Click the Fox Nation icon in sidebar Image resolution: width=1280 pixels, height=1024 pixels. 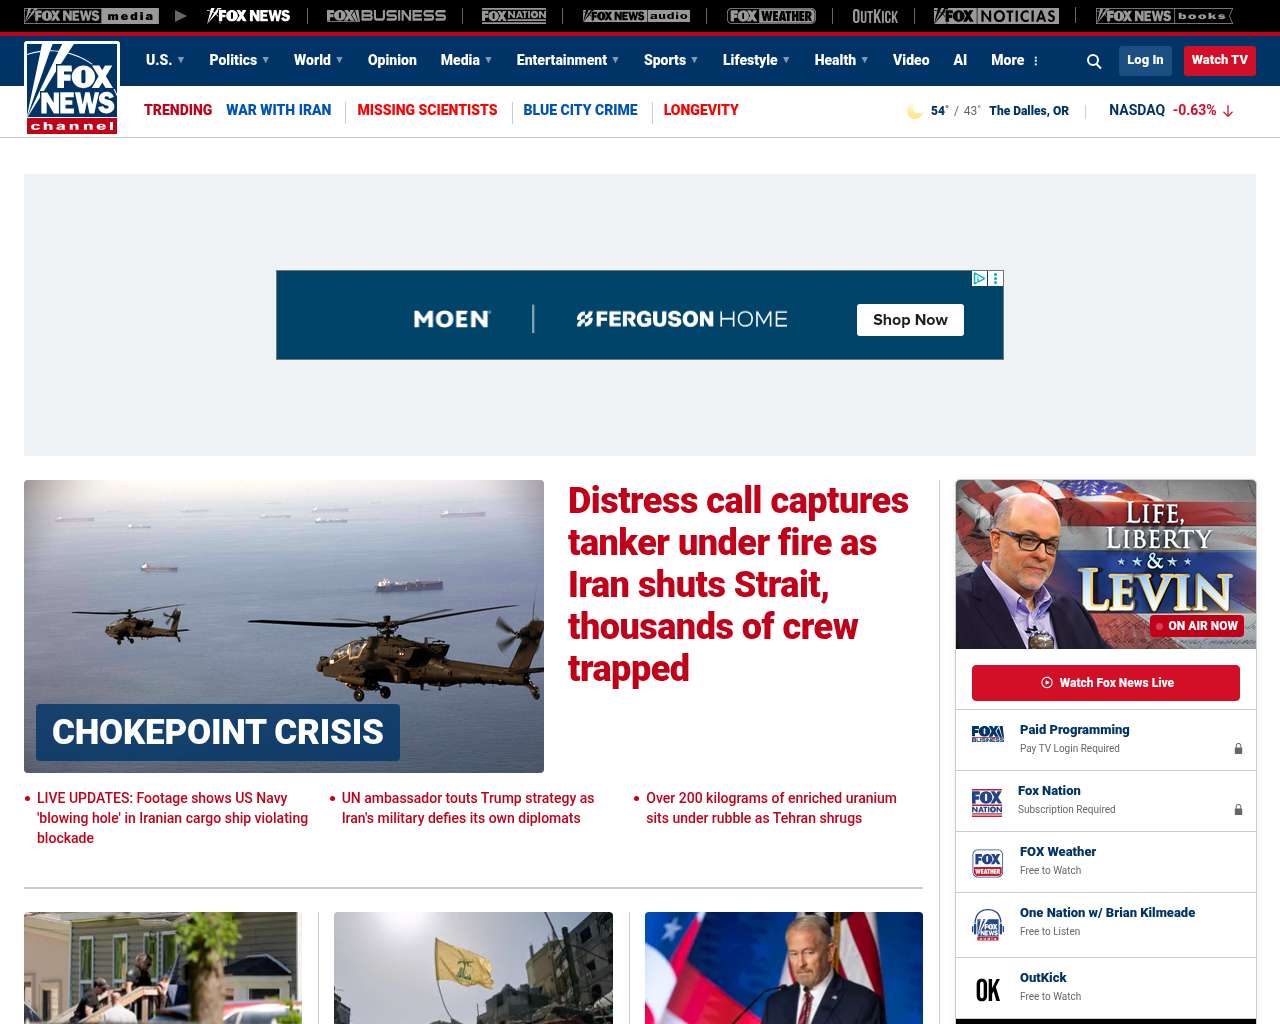pos(987,801)
